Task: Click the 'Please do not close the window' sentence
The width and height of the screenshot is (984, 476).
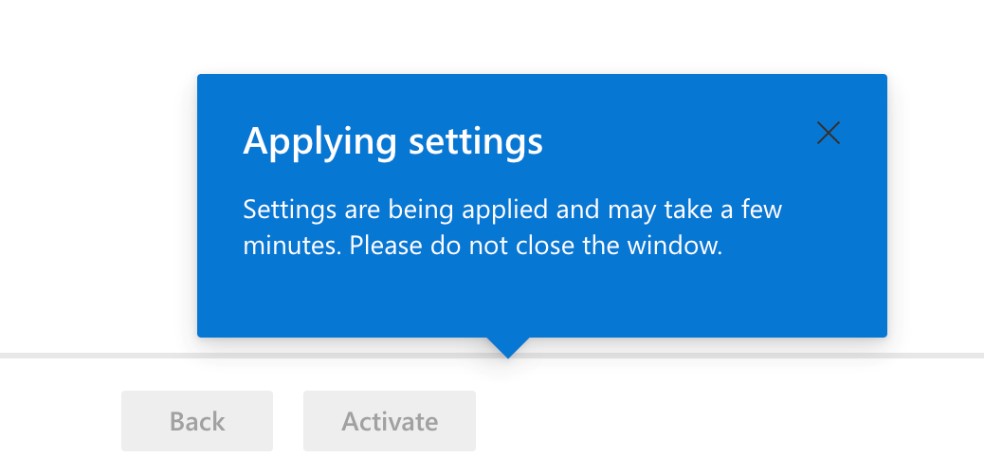Action: click(x=535, y=245)
